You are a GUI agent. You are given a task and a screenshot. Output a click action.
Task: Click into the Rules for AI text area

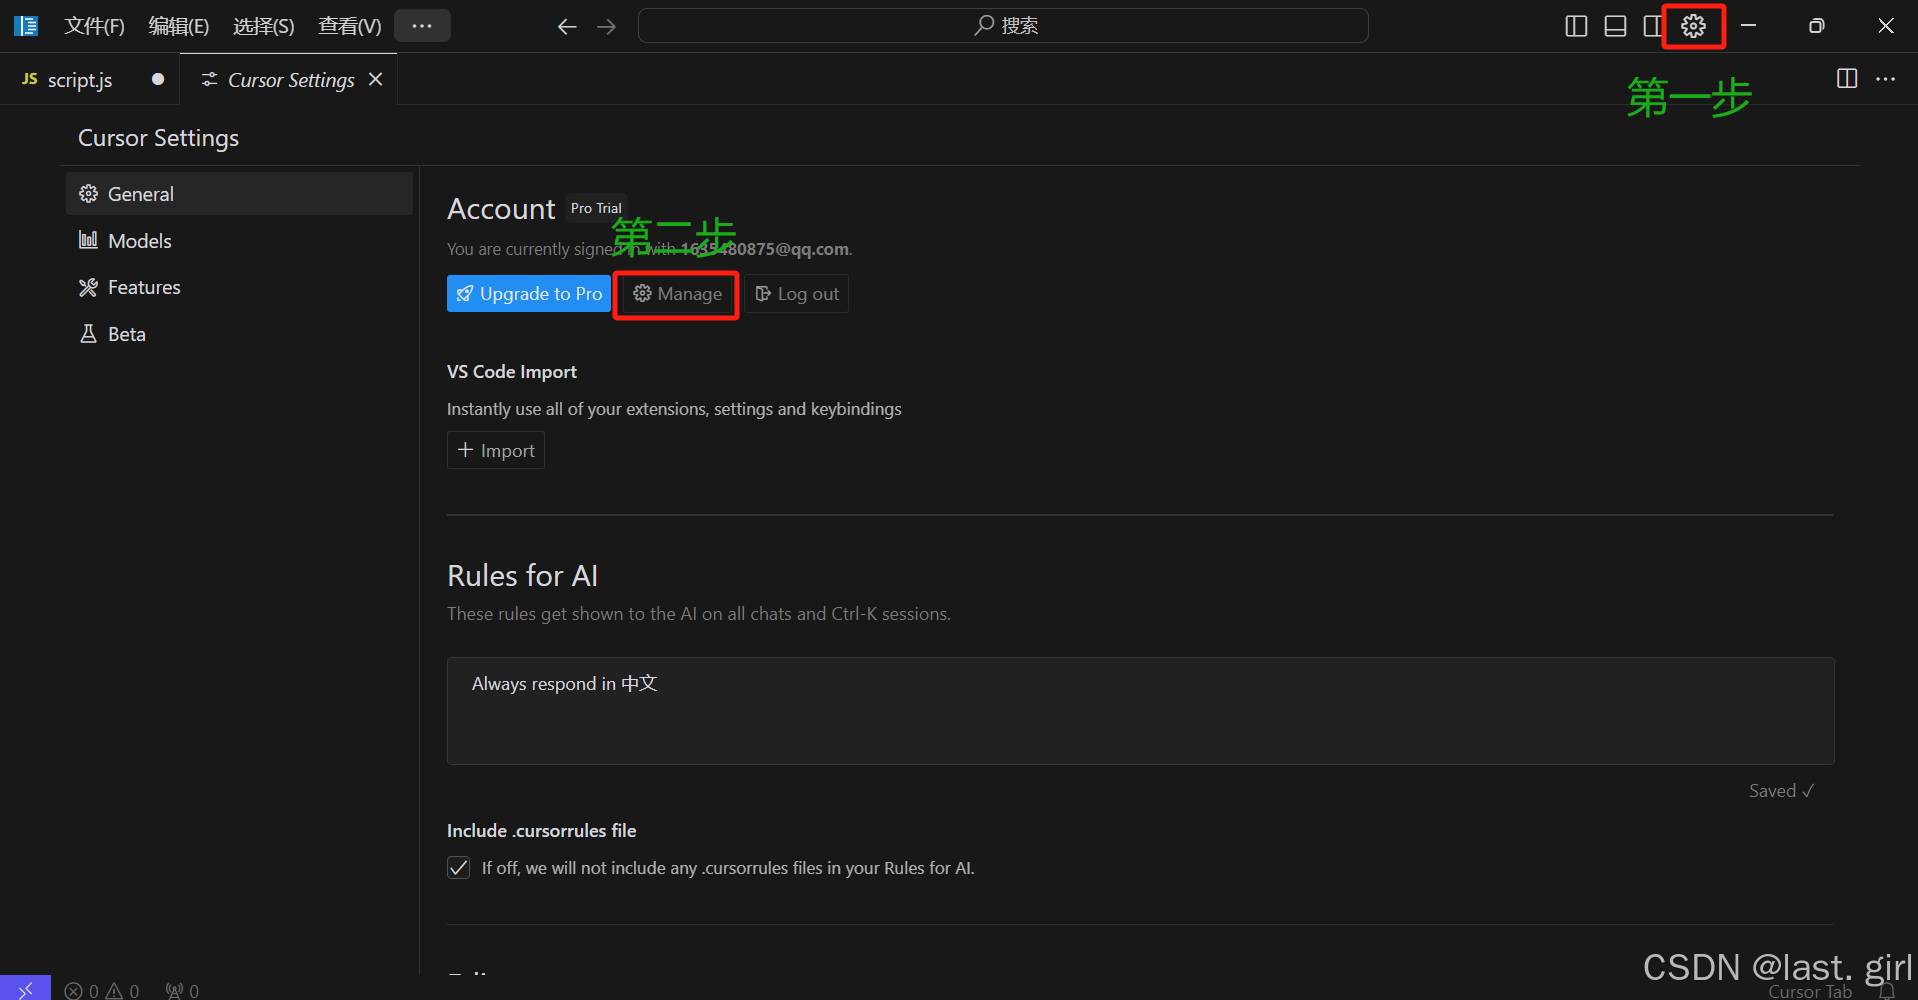(x=1140, y=711)
